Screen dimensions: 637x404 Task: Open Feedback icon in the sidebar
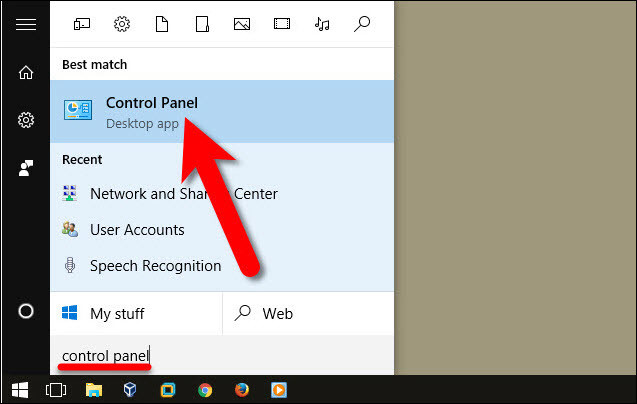(x=26, y=168)
